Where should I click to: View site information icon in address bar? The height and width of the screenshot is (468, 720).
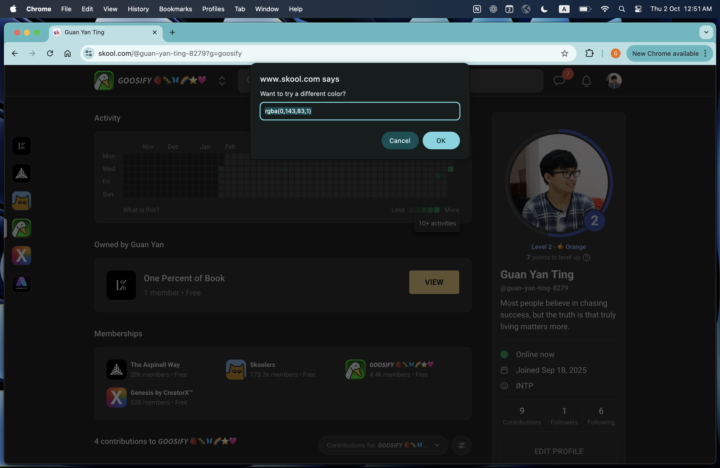tap(89, 53)
